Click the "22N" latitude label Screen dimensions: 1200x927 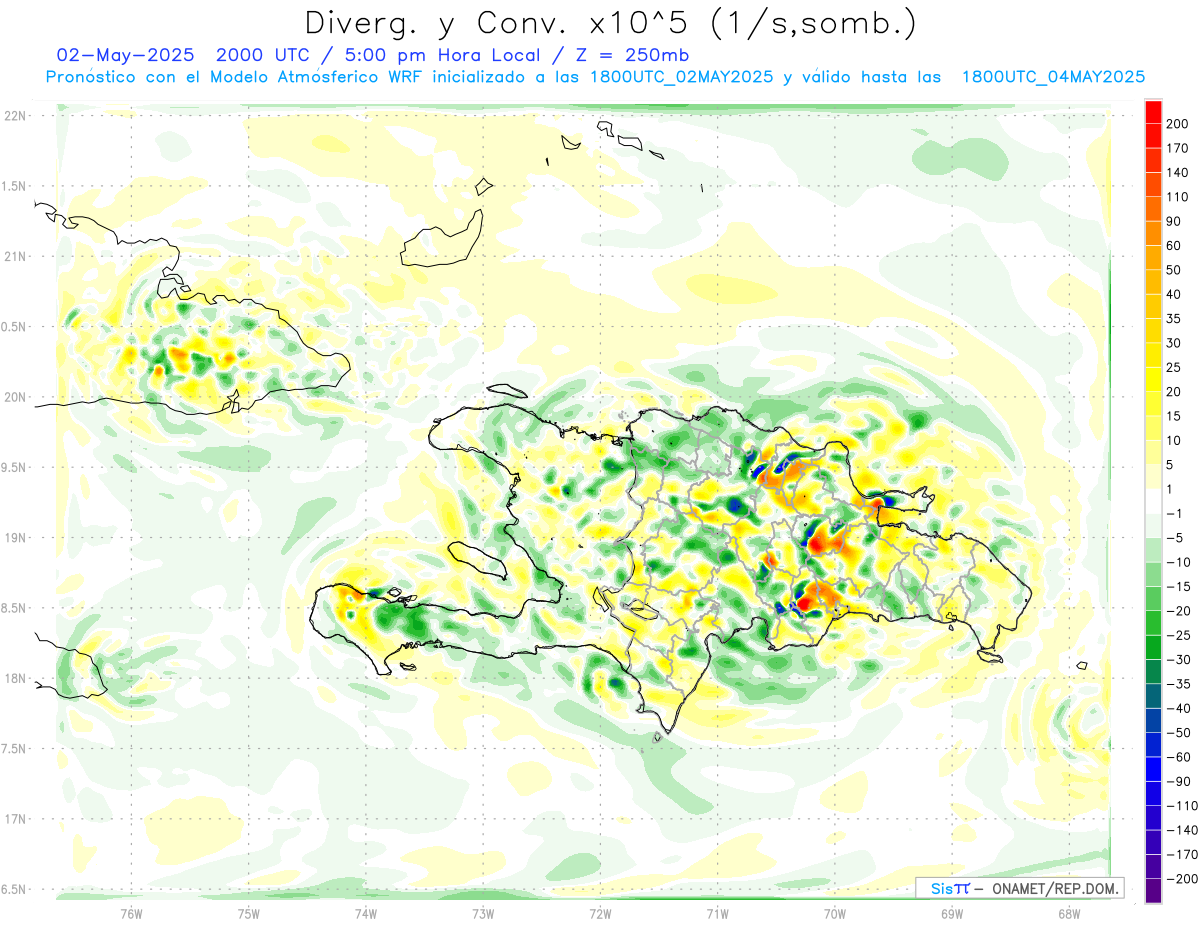coord(16,116)
